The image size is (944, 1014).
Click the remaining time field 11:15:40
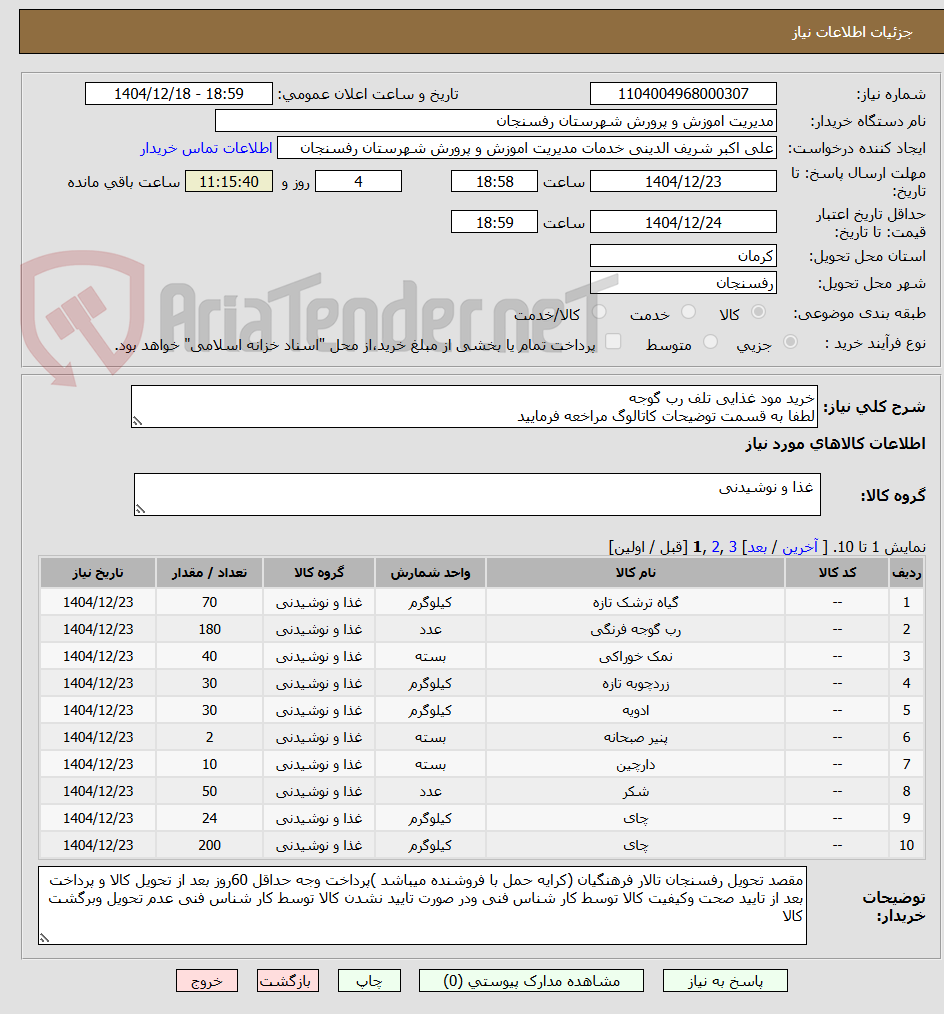(x=229, y=181)
